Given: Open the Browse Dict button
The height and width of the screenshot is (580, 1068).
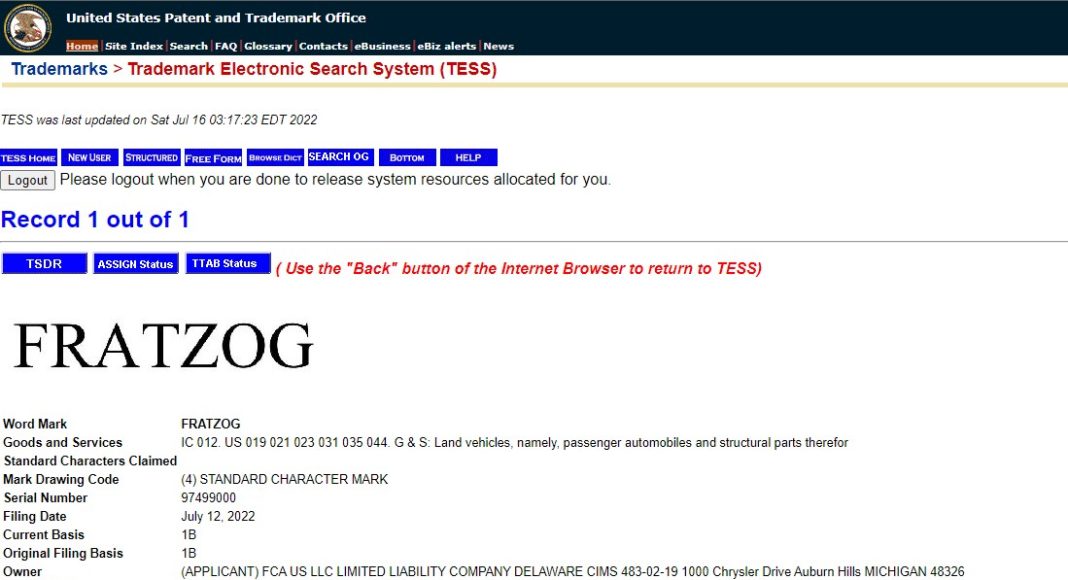Looking at the screenshot, I should (275, 158).
